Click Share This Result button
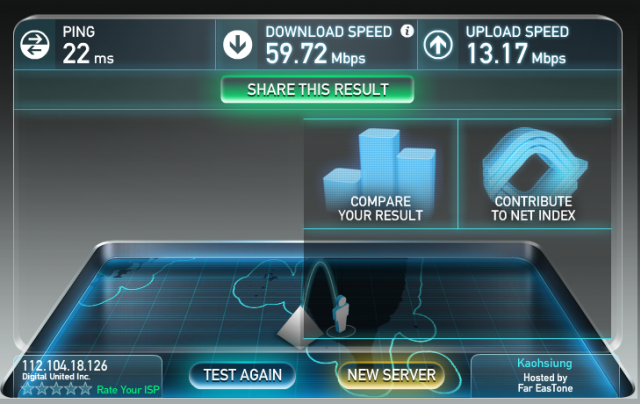The image size is (640, 404). (x=317, y=89)
